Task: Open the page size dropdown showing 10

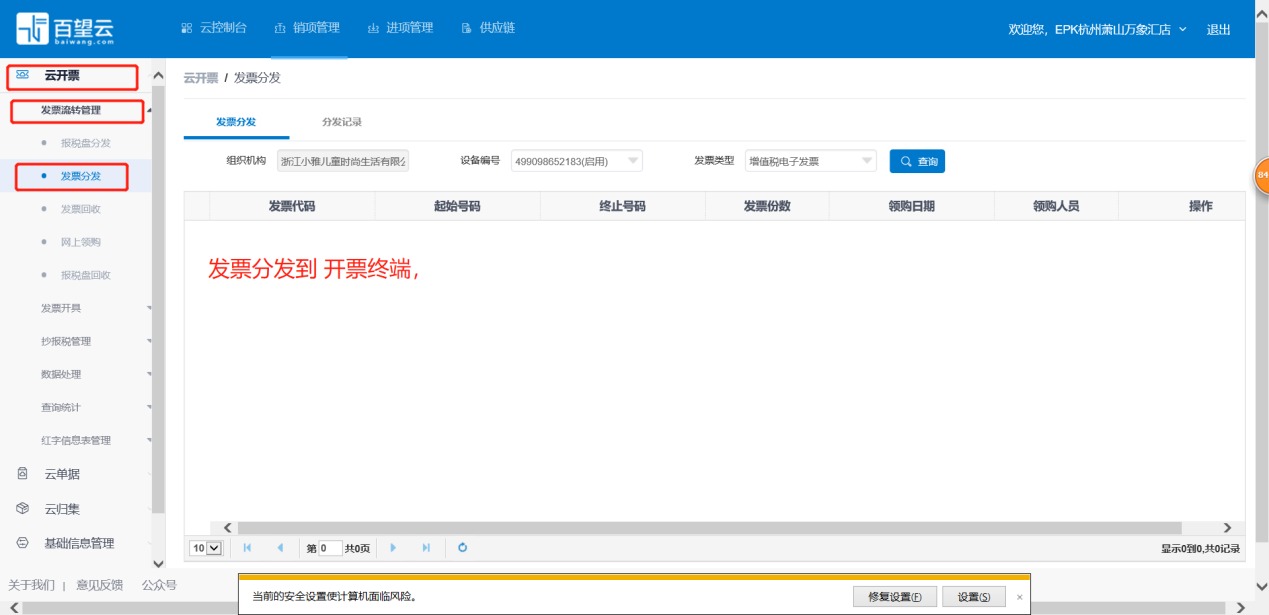Action: (x=206, y=548)
